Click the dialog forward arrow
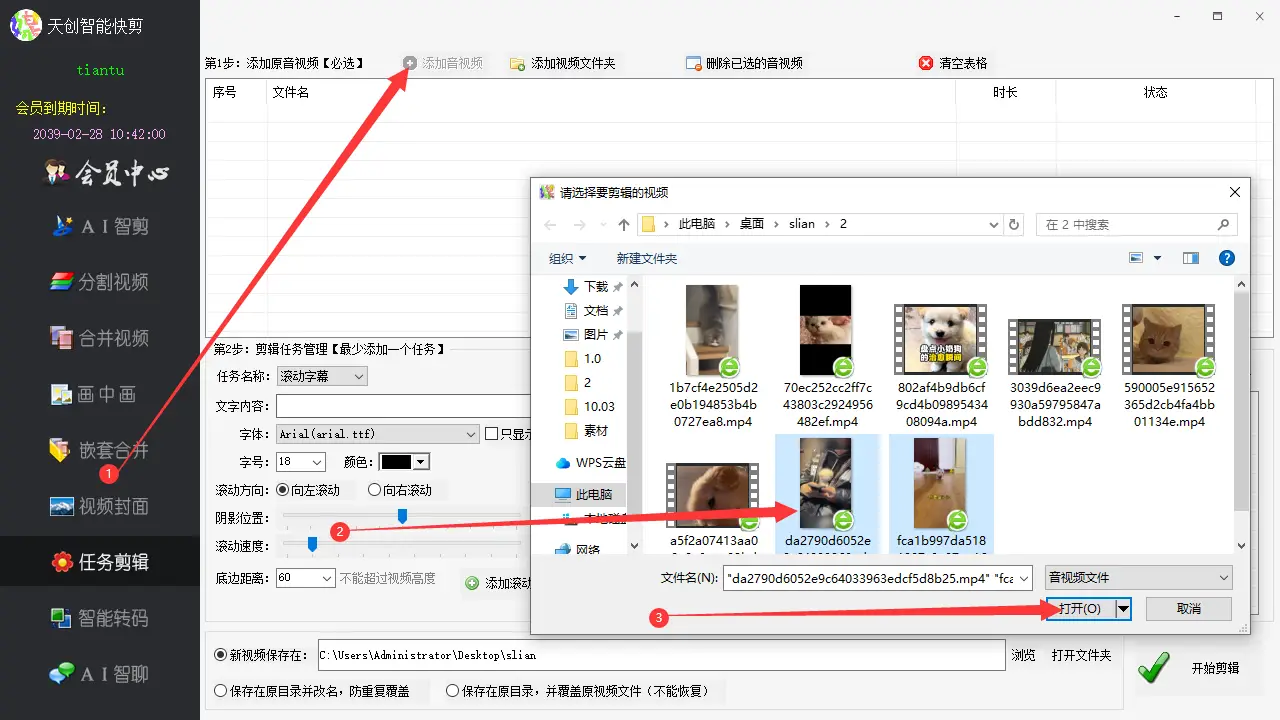Screen dimensions: 1280x720 (x=580, y=225)
